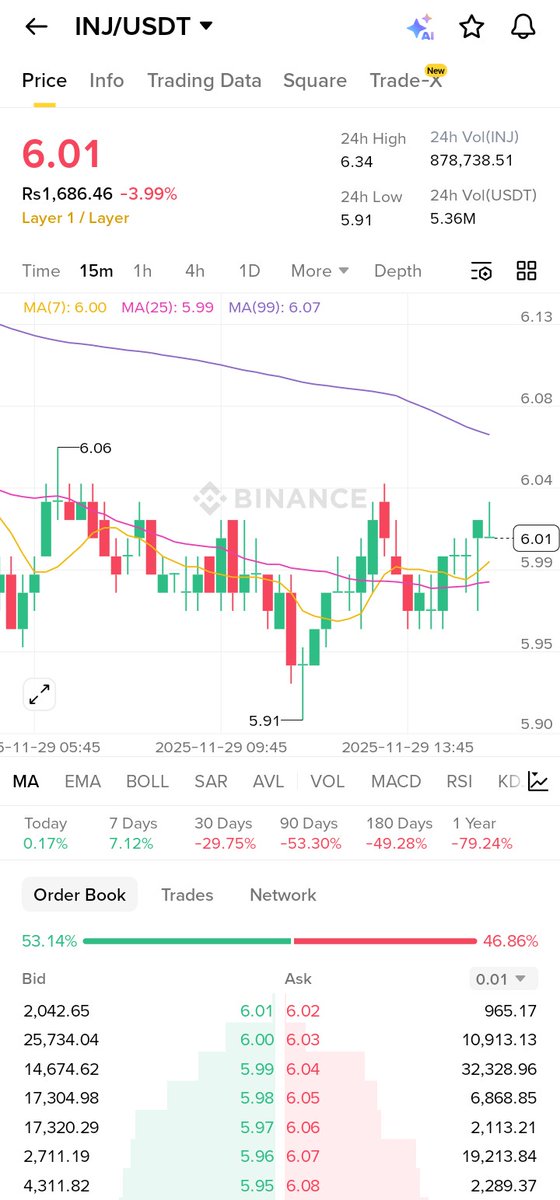The height and width of the screenshot is (1200, 560).
Task: Tap the large 6.01 price headline
Action: coord(62,155)
